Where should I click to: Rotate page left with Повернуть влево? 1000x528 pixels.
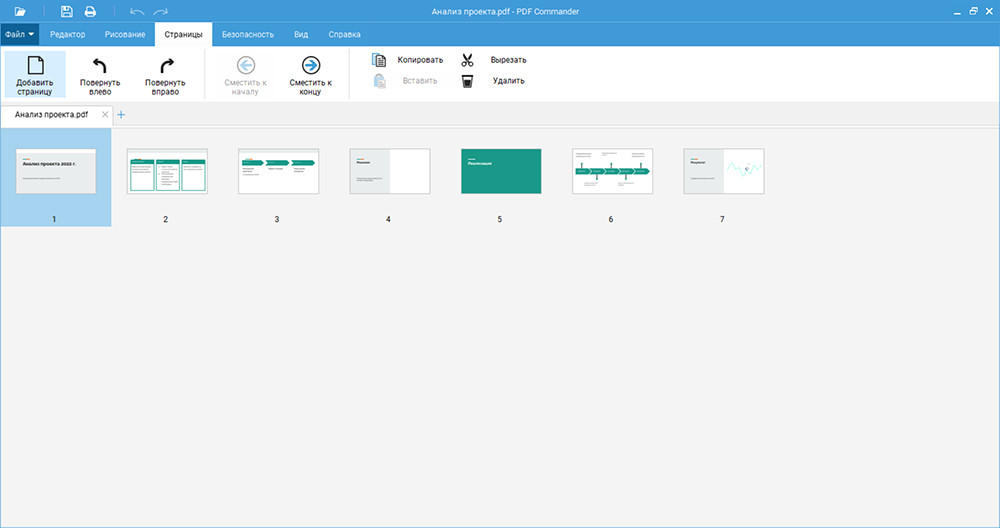point(100,76)
